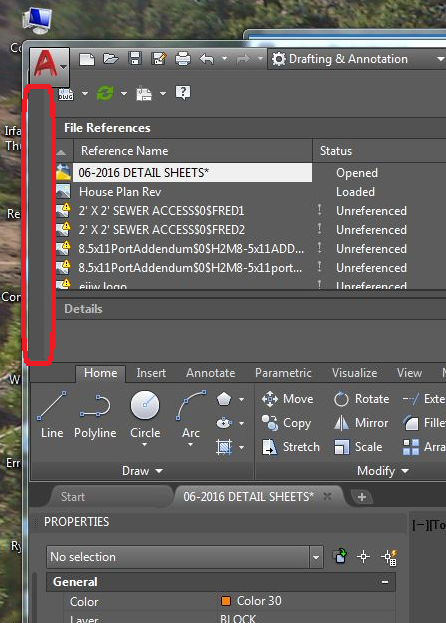Switch to the Visualize ribbon tab
Viewport: 446px width, 623px height.
point(354,373)
